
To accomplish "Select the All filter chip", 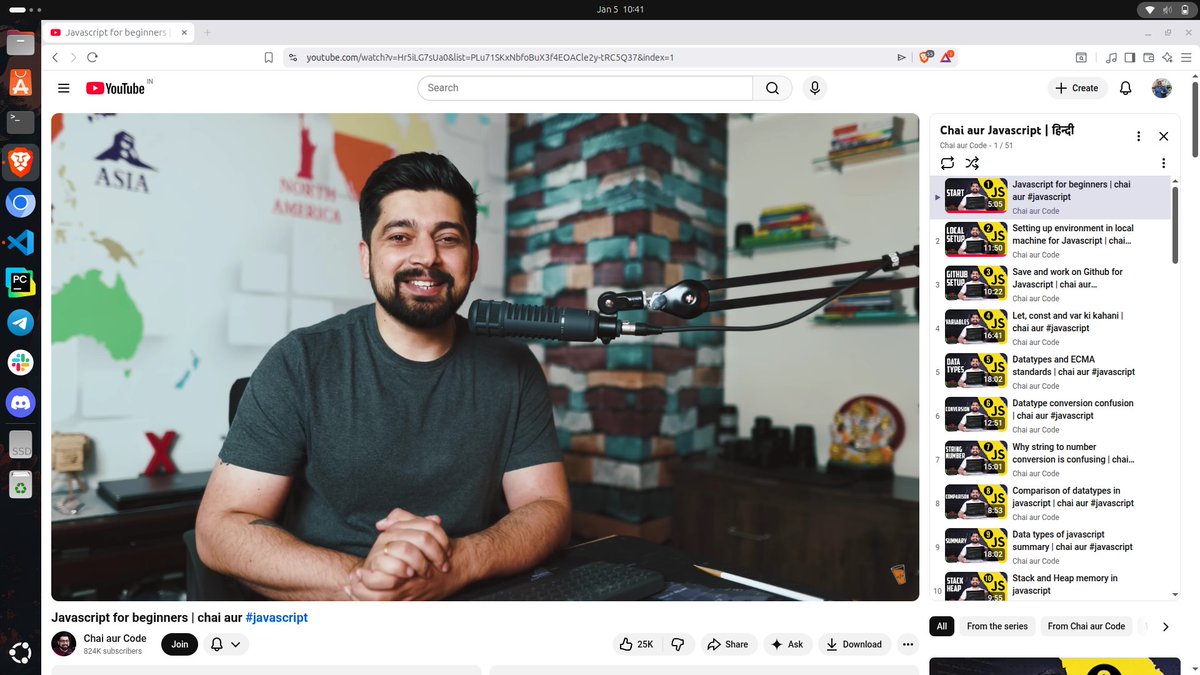I will (x=941, y=626).
